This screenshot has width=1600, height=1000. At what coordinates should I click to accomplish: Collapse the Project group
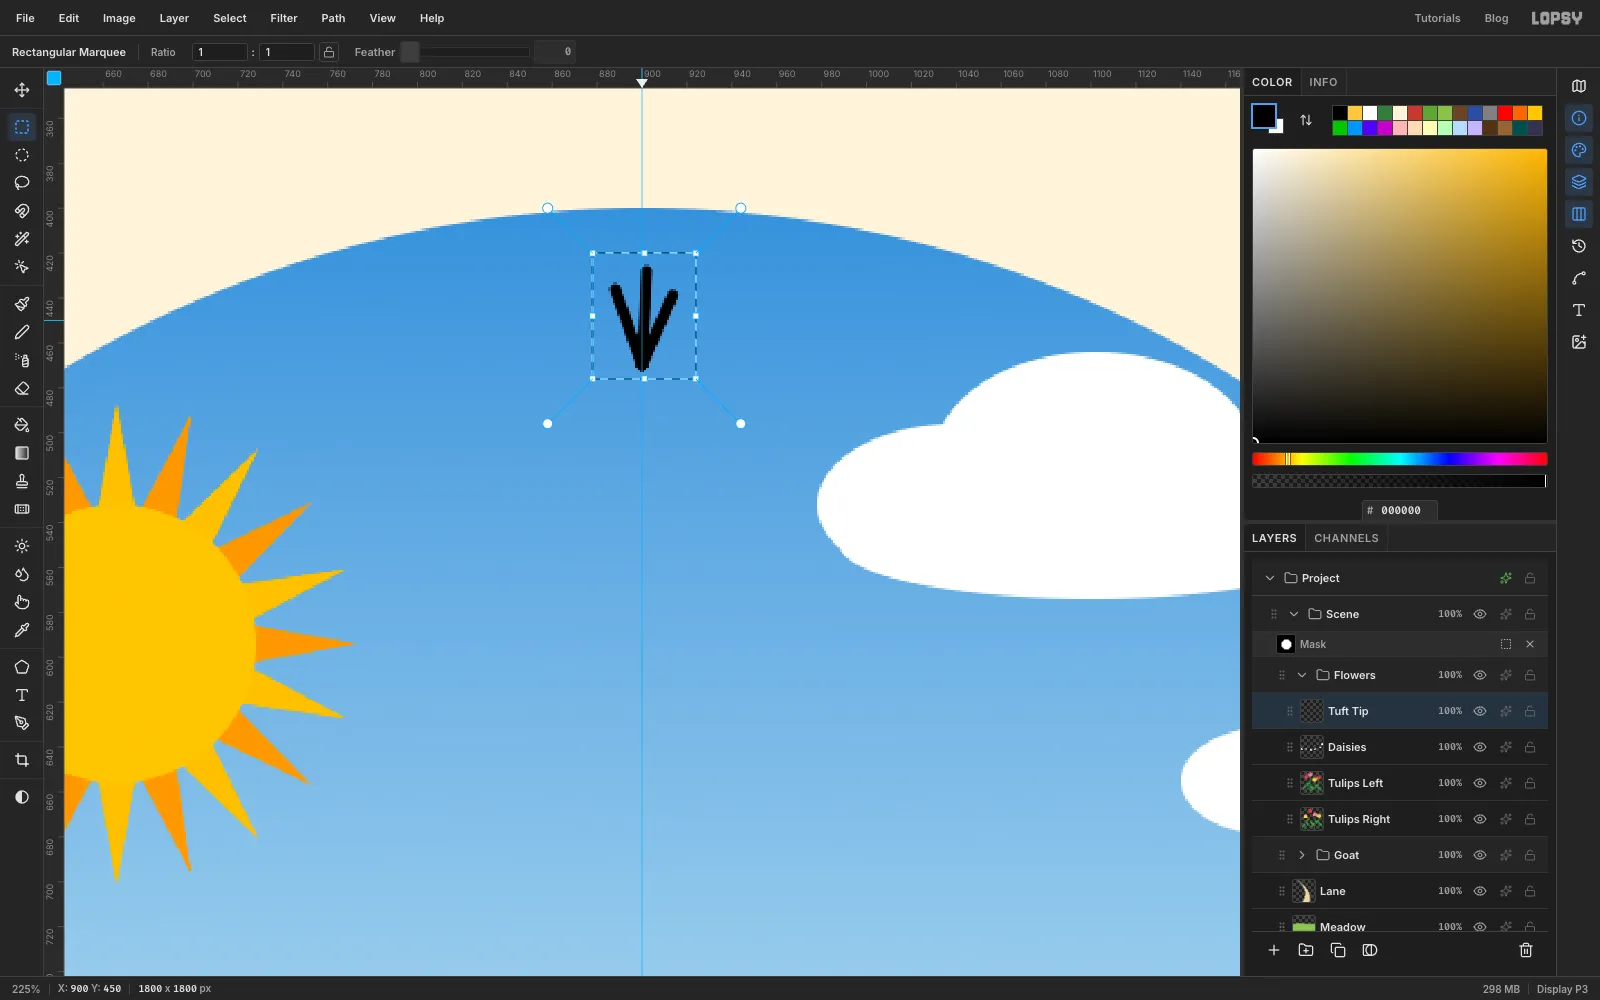(x=1270, y=578)
